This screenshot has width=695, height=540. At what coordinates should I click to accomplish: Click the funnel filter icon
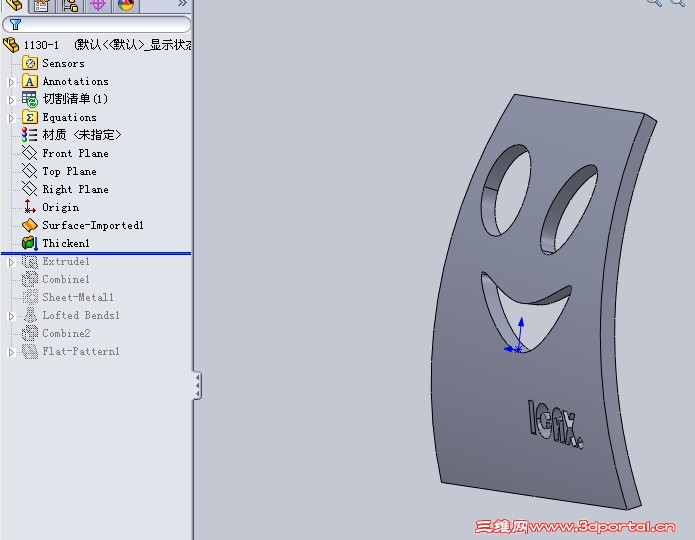15,24
